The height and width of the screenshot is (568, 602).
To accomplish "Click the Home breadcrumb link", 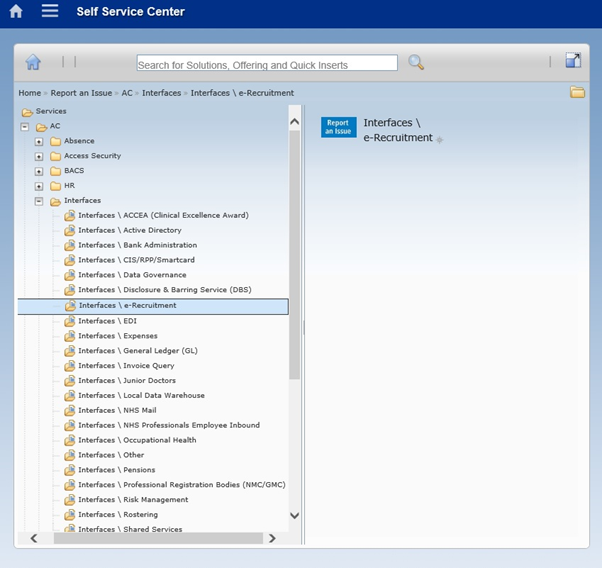I will coord(30,93).
